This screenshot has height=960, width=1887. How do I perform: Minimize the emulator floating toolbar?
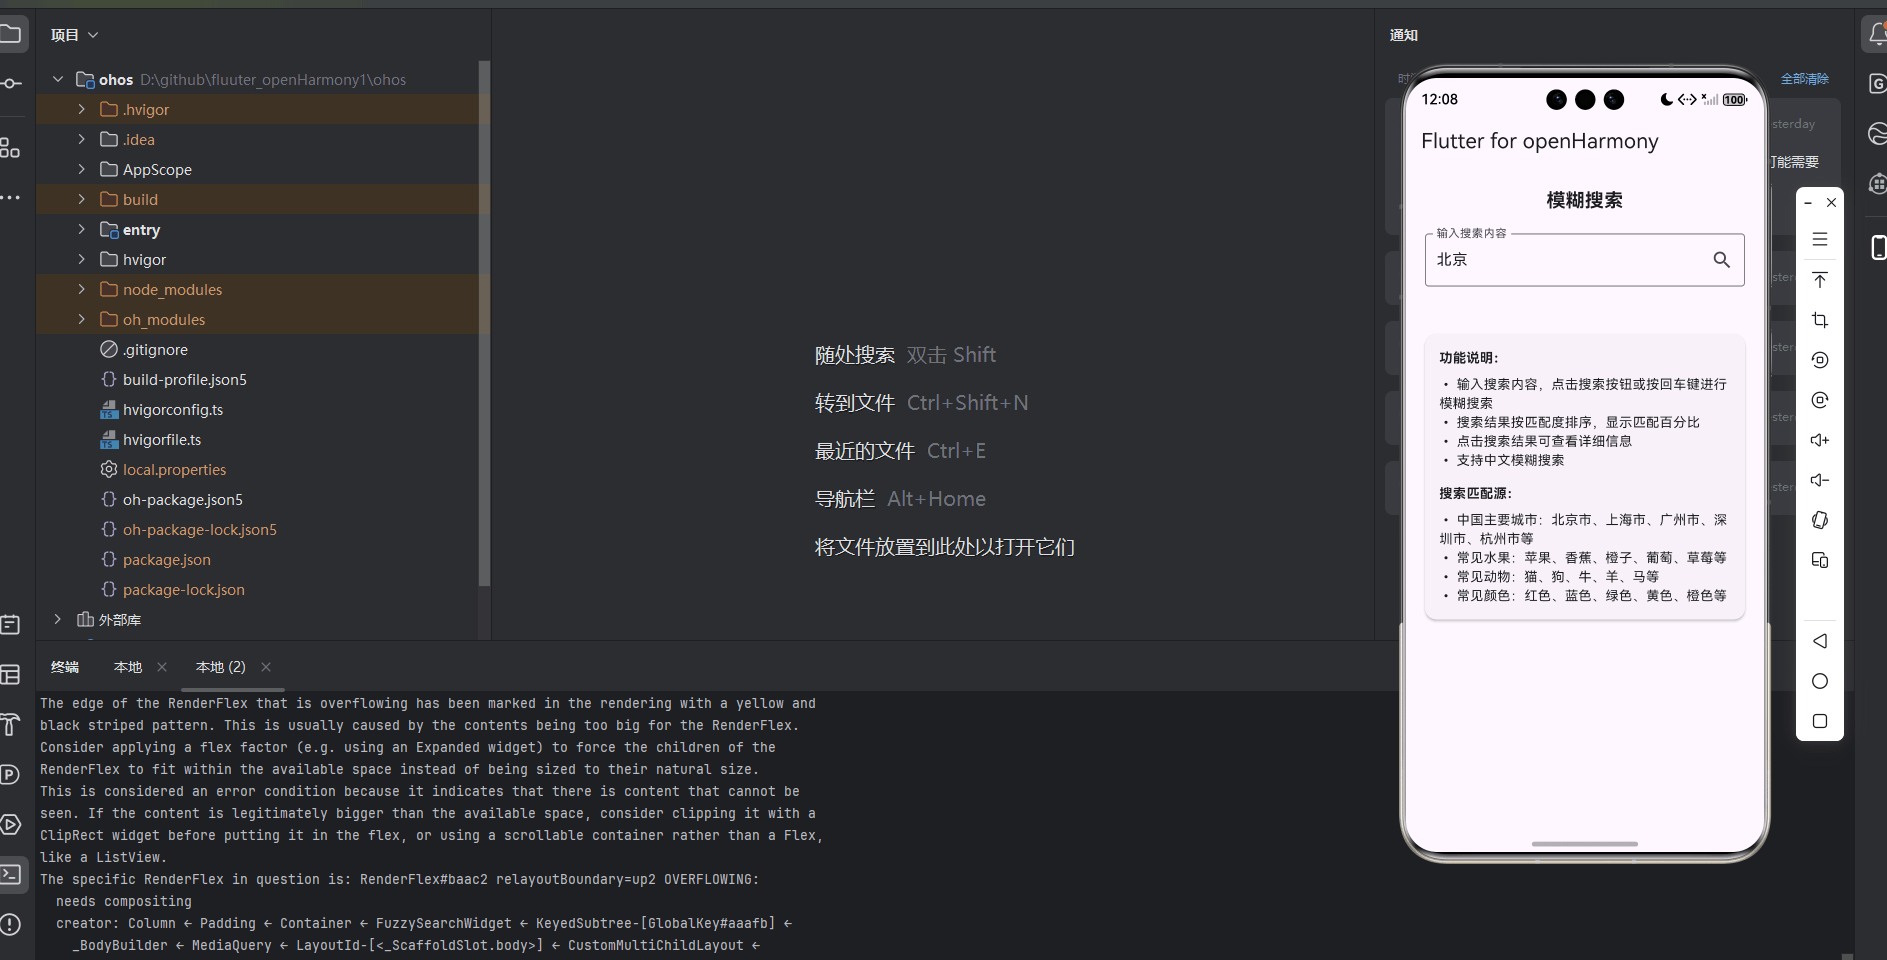coord(1808,203)
